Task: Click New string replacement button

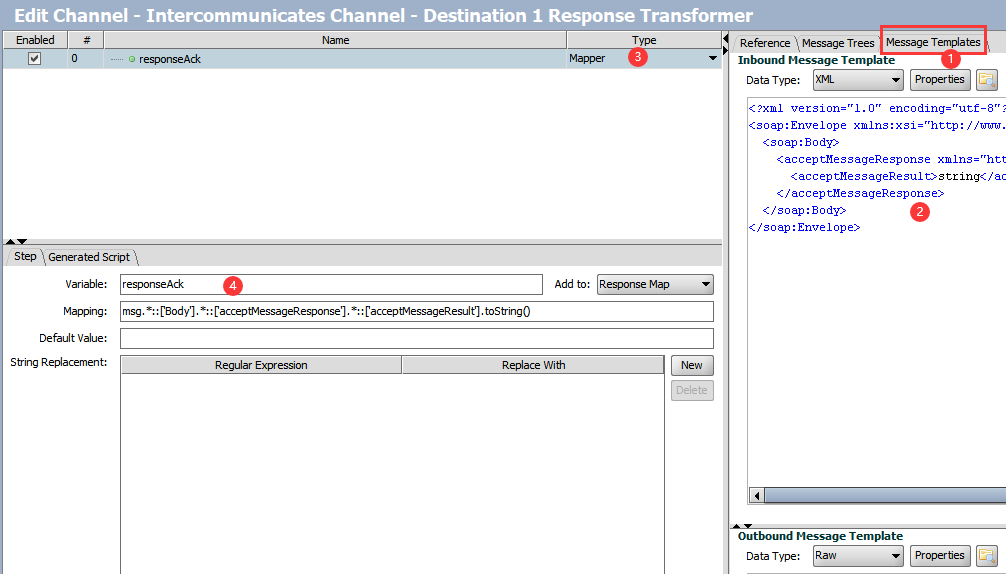Action: [692, 365]
